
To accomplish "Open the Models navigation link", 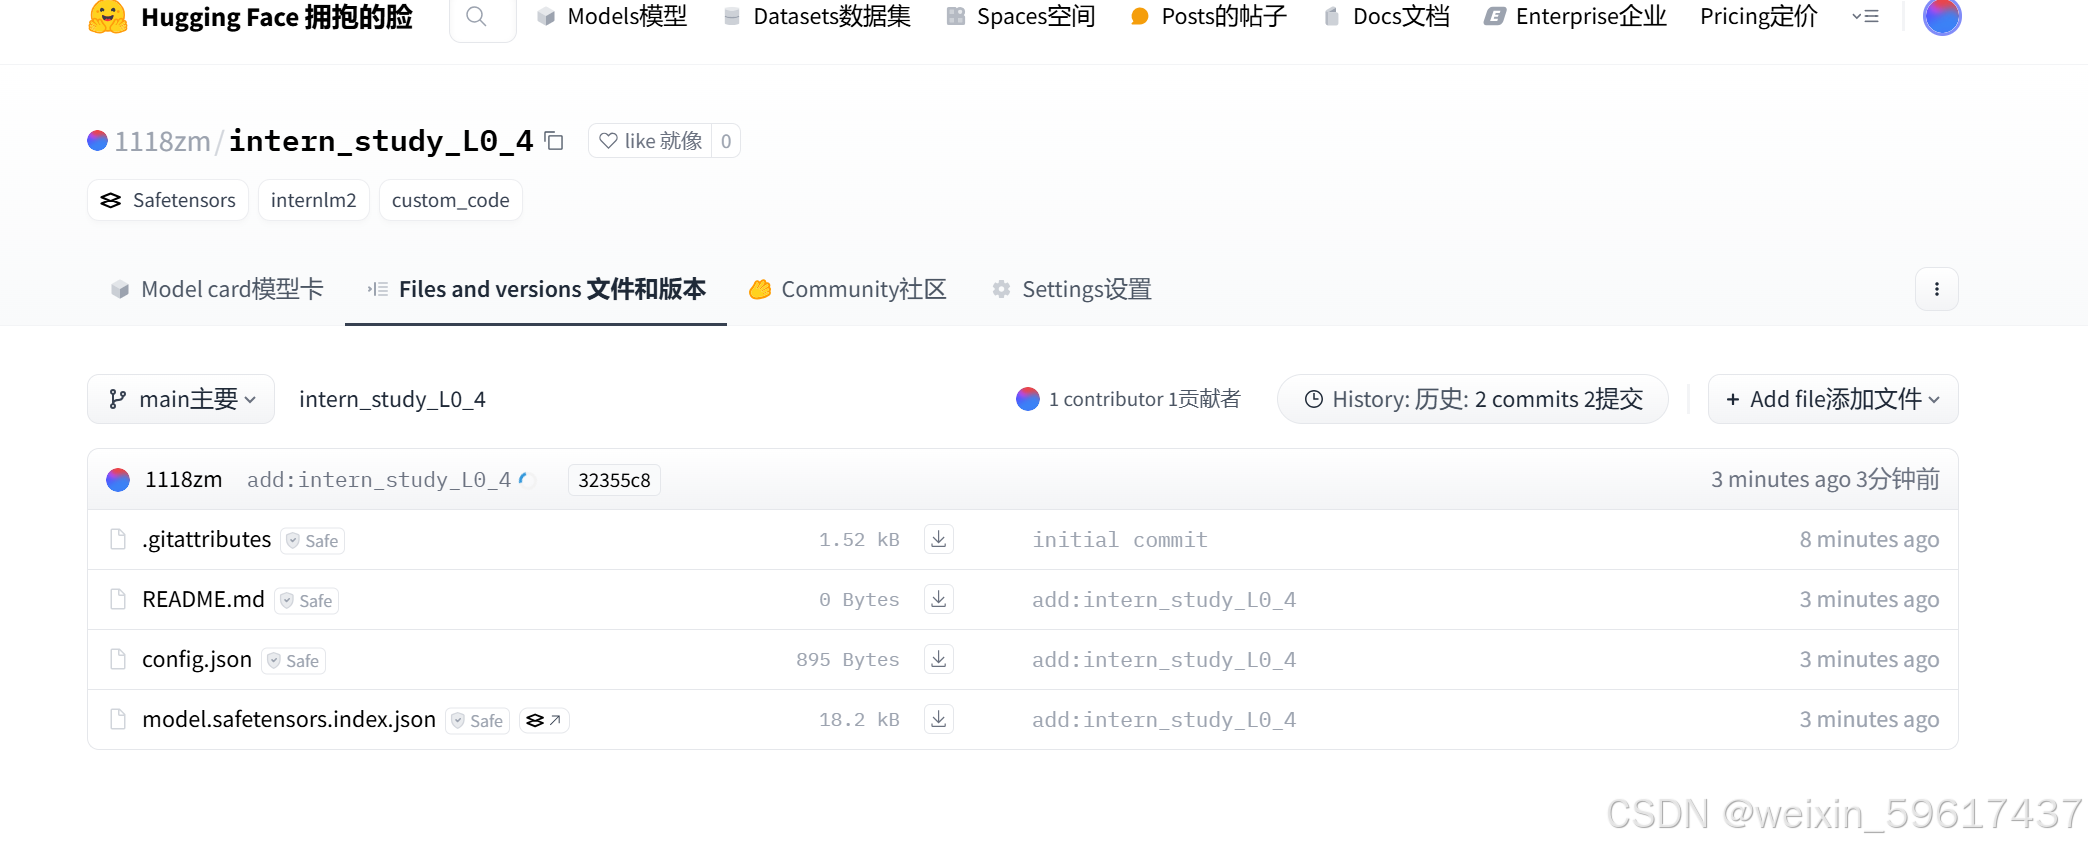I will 612,17.
